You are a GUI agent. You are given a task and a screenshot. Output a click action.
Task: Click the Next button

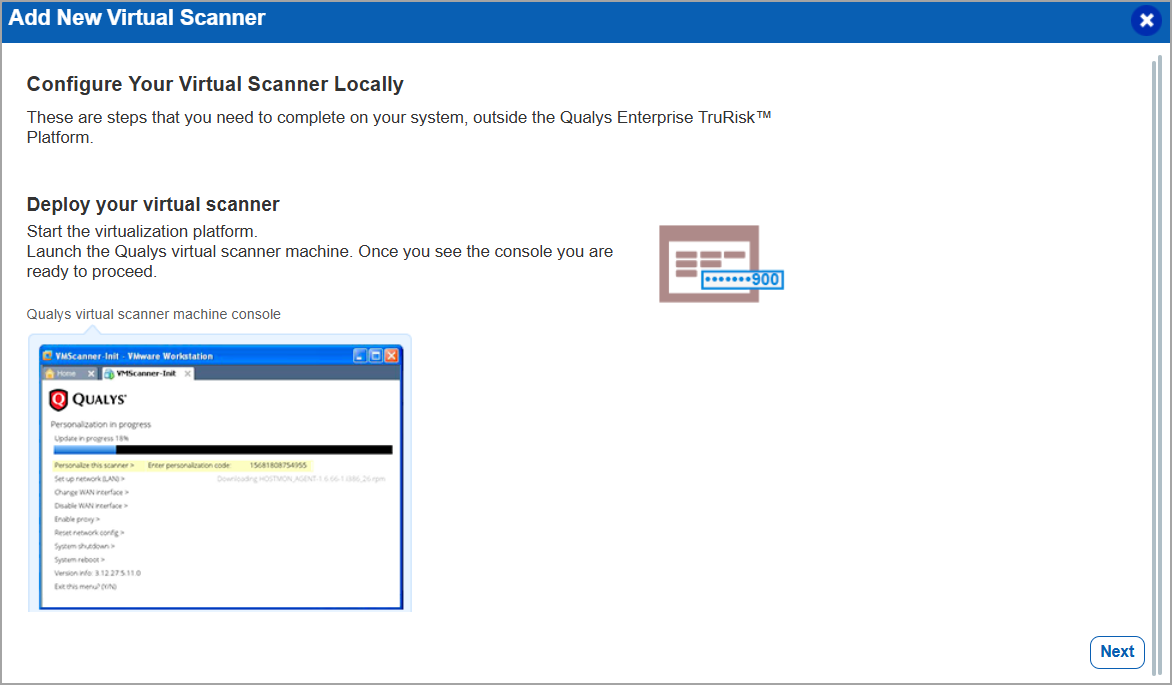click(1117, 652)
